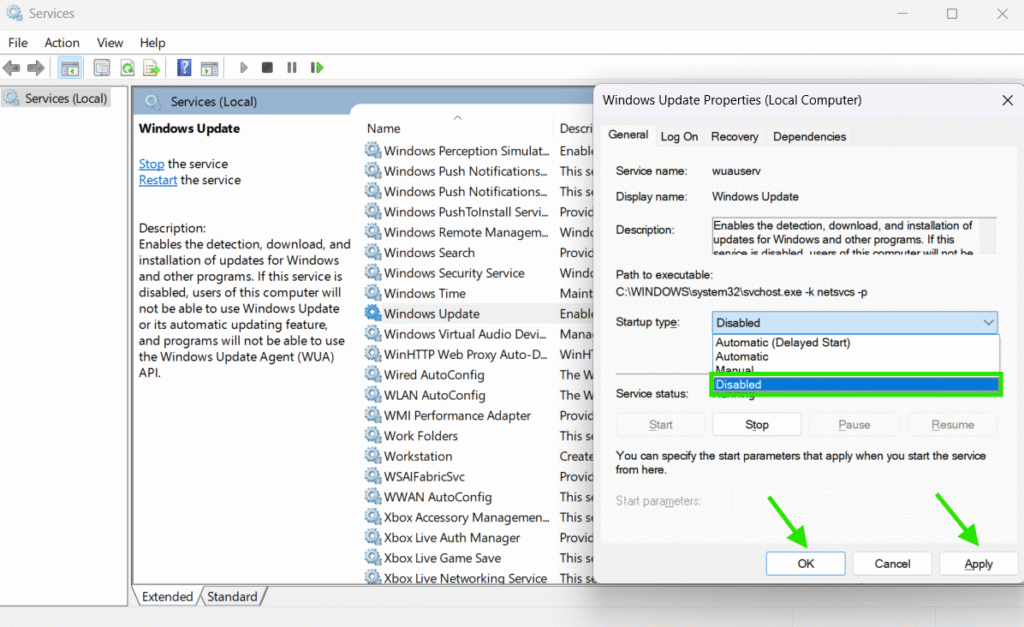
Task: Select Automatic (Delayed Start) startup option
Action: tap(782, 343)
